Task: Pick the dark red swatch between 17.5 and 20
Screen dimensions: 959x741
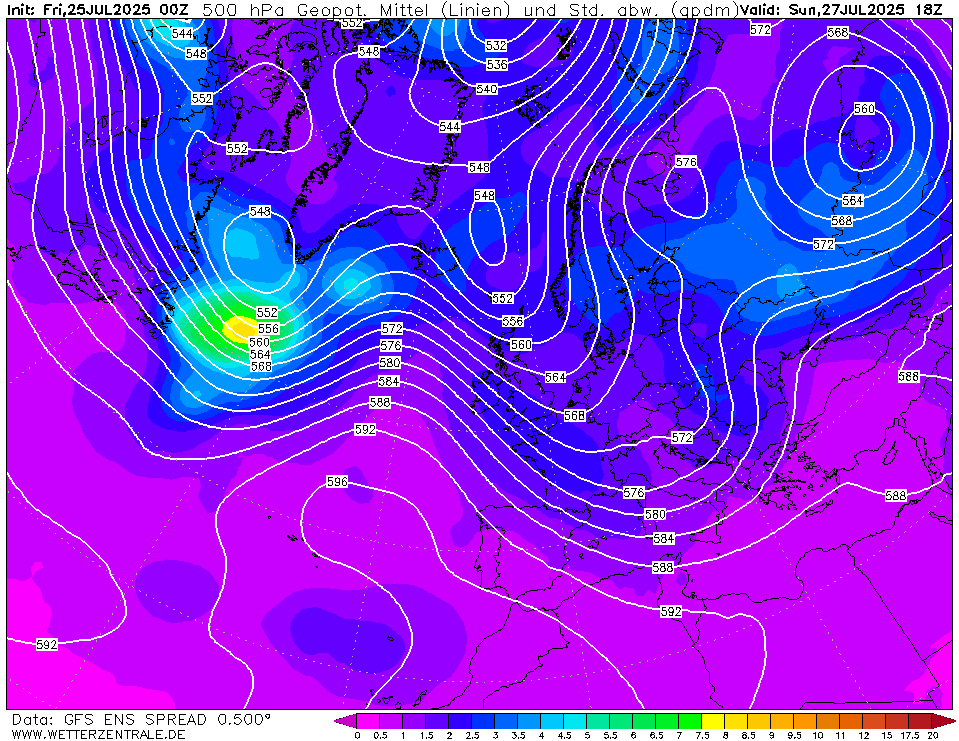Action: click(921, 721)
